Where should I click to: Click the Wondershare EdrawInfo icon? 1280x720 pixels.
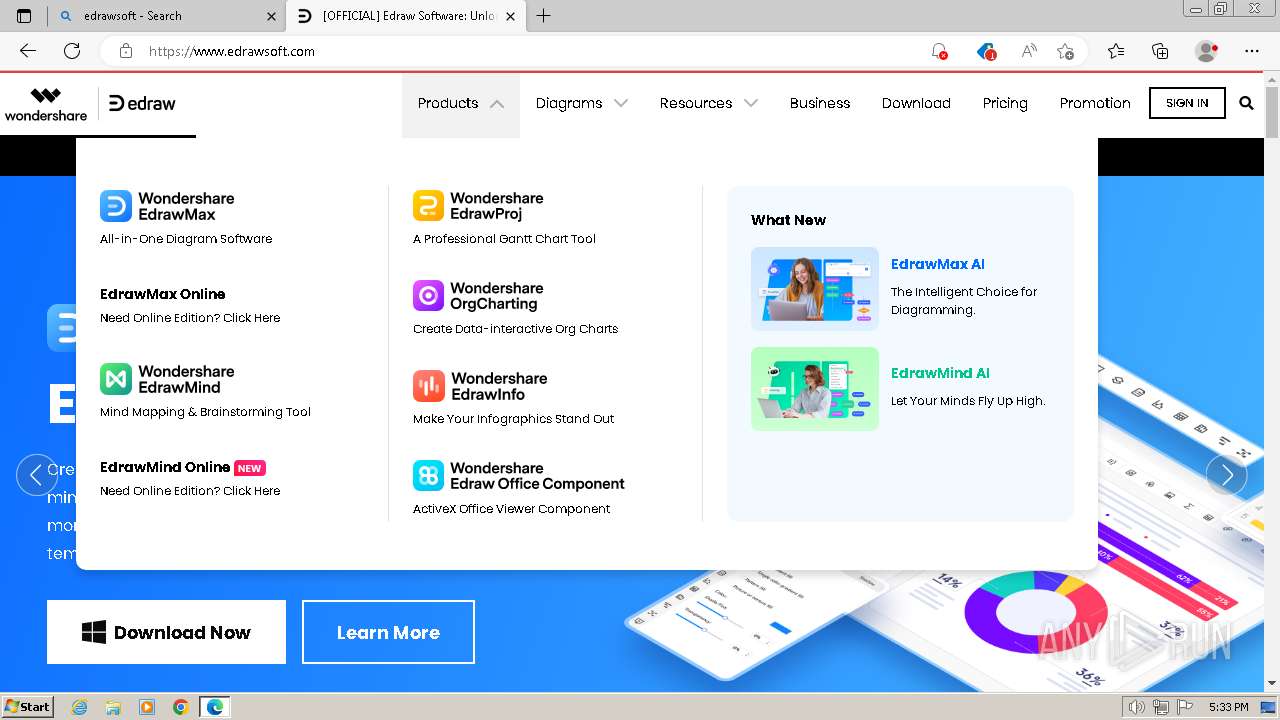[428, 386]
